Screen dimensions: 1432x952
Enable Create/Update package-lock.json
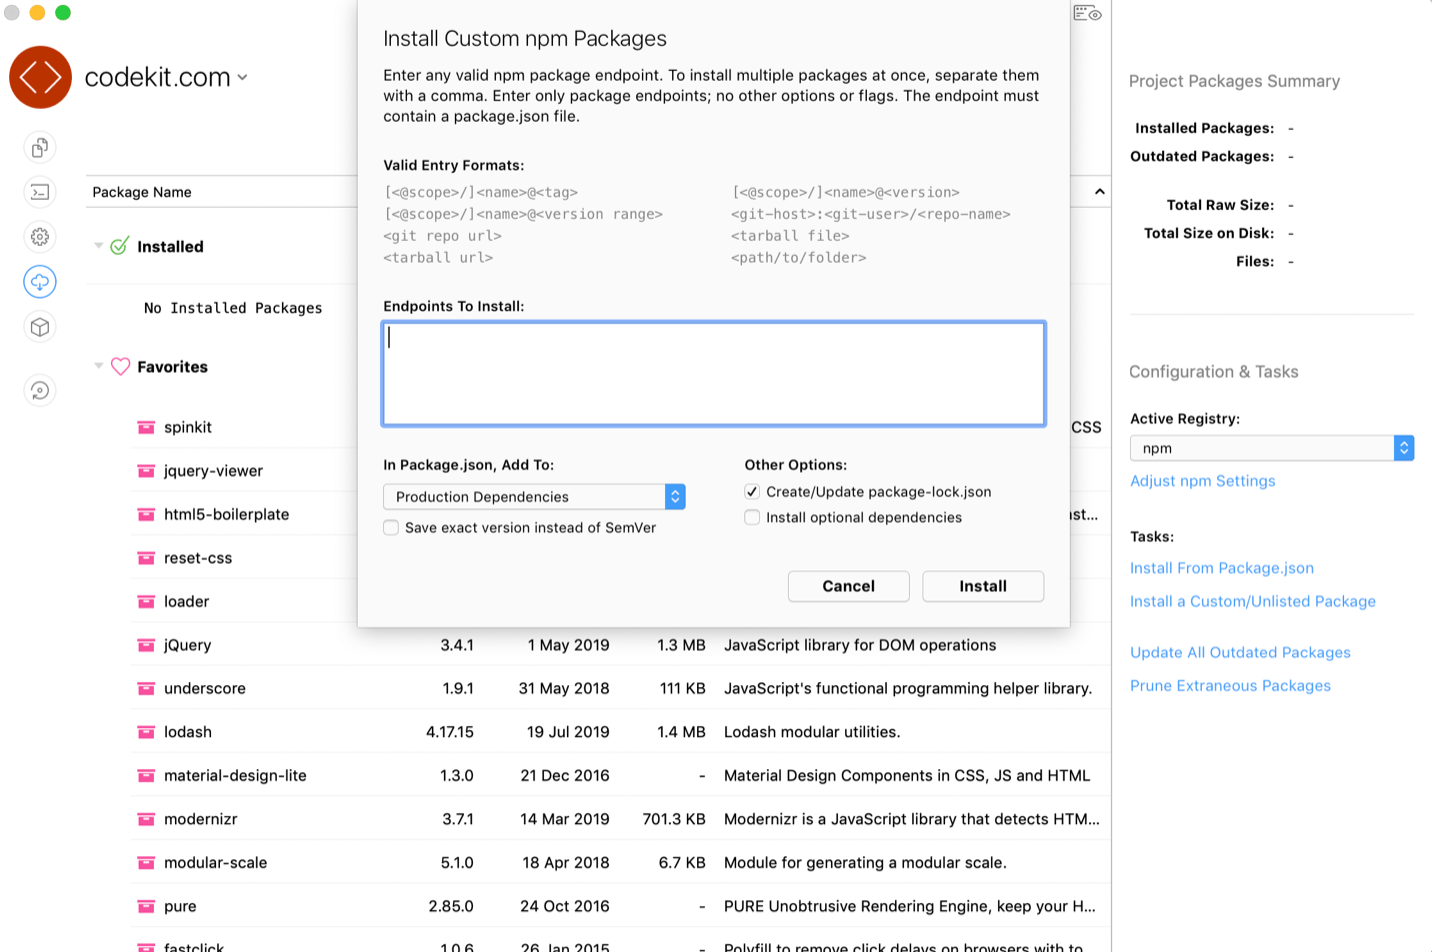point(752,491)
